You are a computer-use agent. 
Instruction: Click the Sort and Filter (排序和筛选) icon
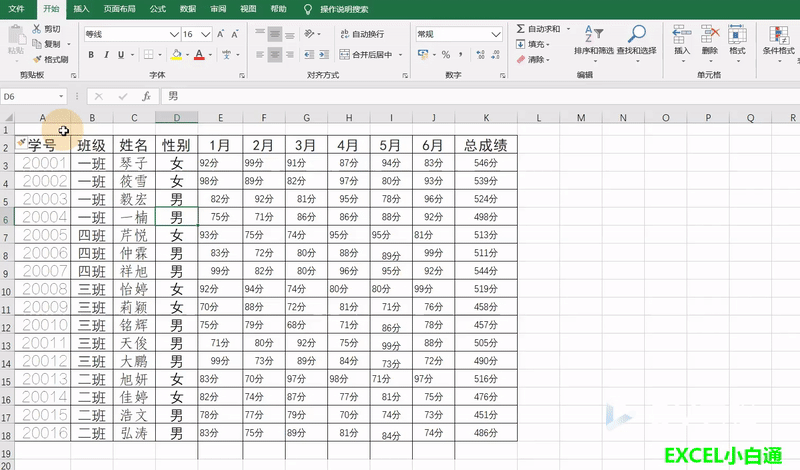593,34
